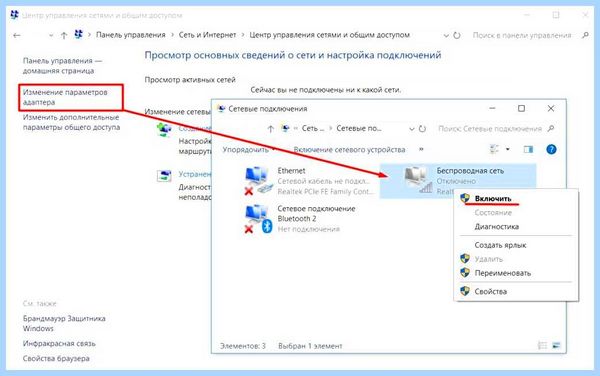Image resolution: width=600 pixels, height=376 pixels.
Task: Click Realtek PCIe FE Family Cont... text
Action: (x=325, y=191)
